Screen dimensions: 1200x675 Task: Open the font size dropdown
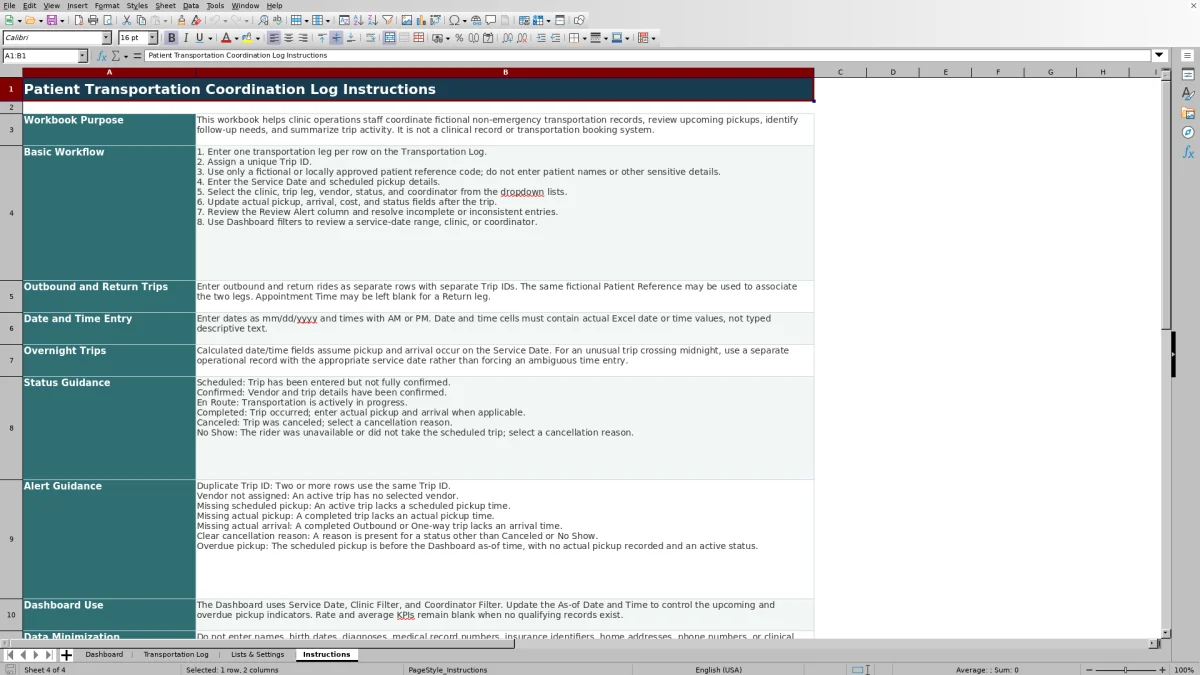coord(152,38)
